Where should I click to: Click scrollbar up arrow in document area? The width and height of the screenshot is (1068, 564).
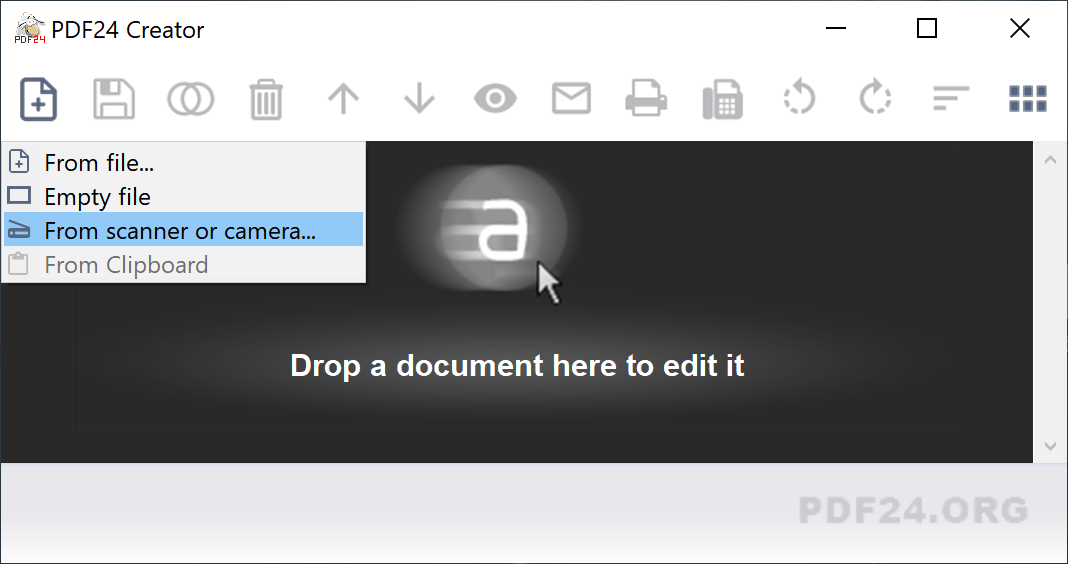point(1050,159)
